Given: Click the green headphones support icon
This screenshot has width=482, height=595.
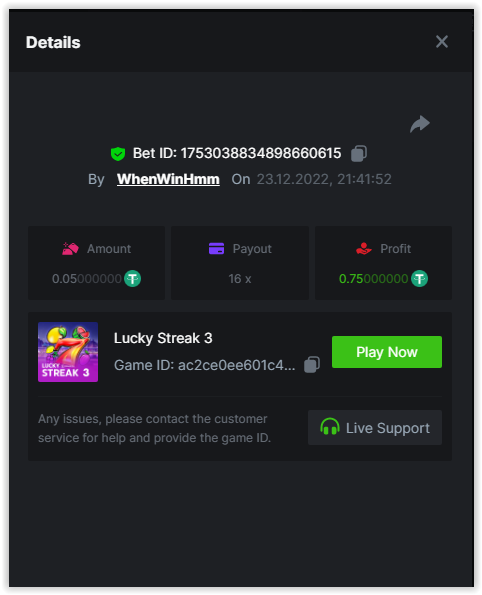Looking at the screenshot, I should (x=329, y=427).
